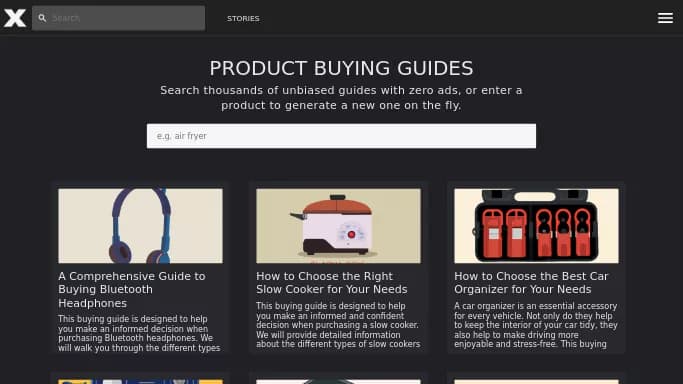Screen dimensions: 683x384
Task: Focus the top search field
Action: pos(118,18)
